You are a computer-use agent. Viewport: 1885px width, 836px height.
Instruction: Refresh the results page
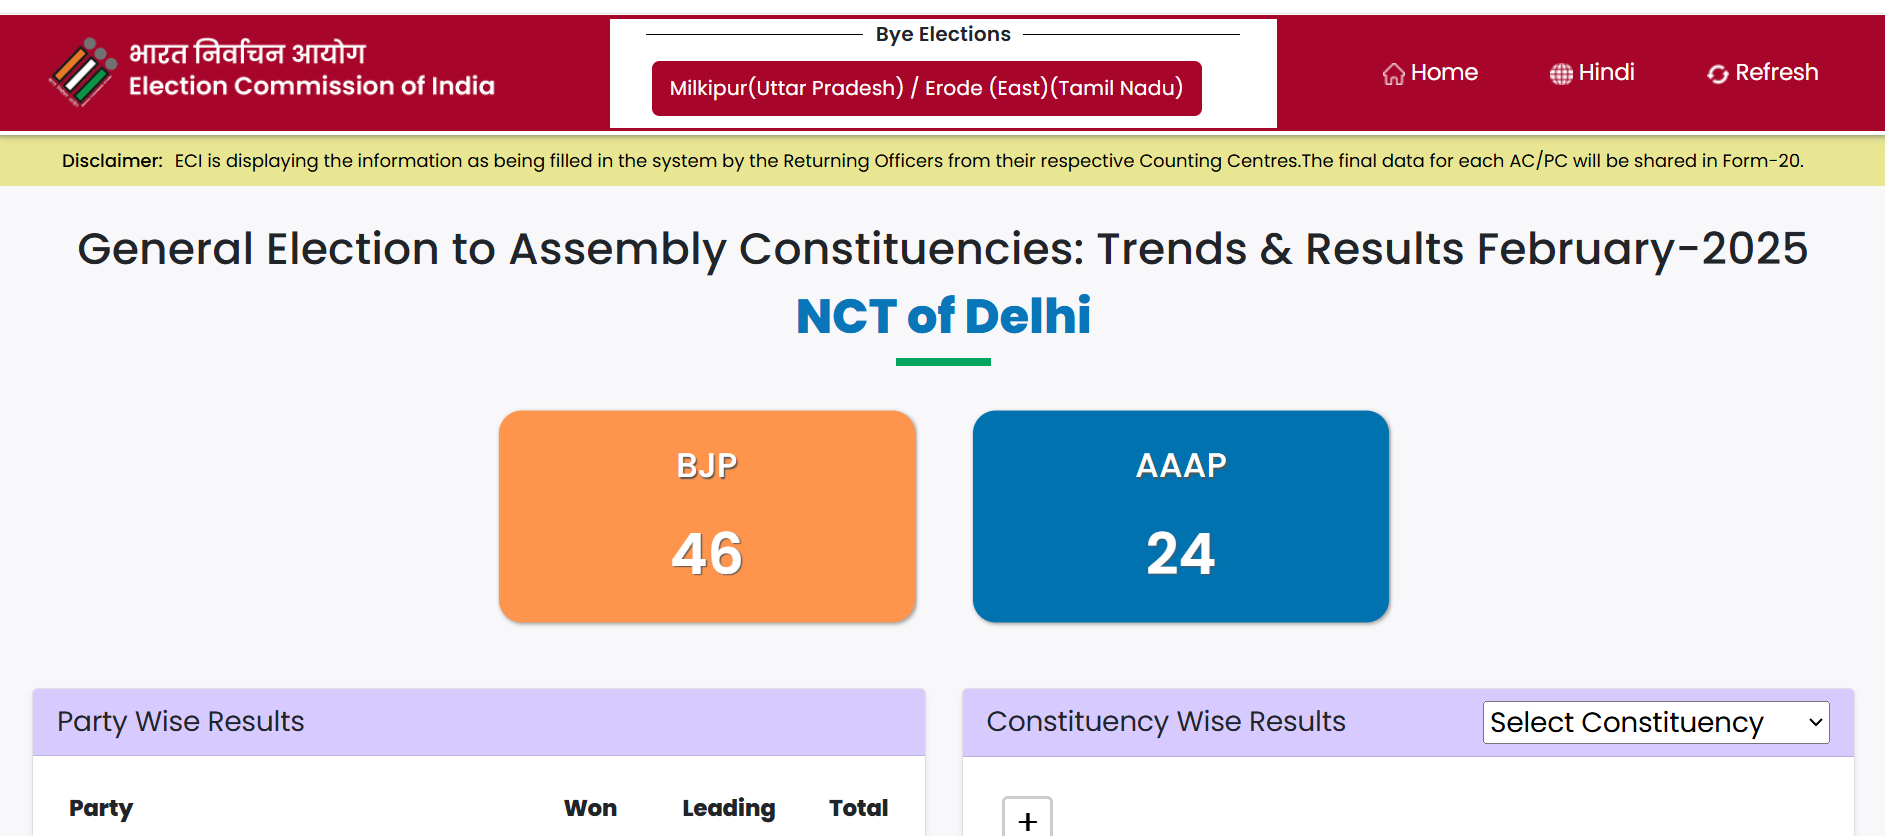click(1763, 73)
